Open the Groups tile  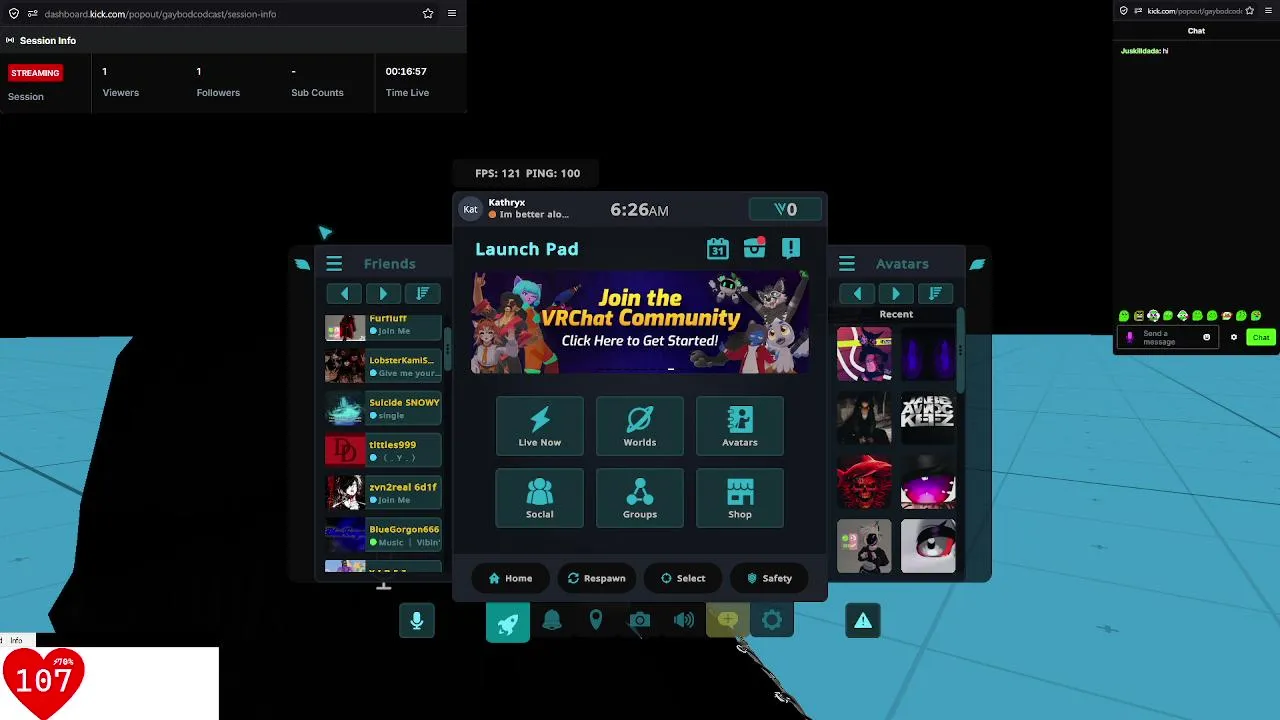[640, 498]
